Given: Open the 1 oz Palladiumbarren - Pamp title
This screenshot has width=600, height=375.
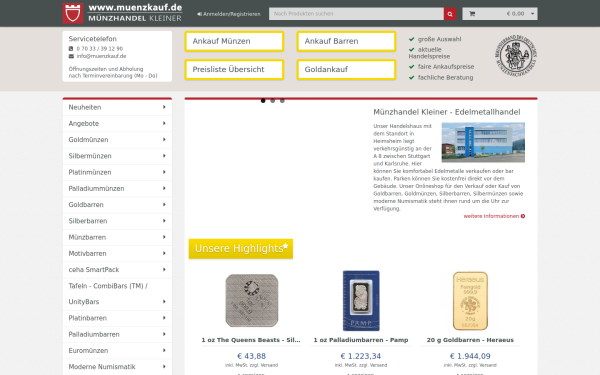Looking at the screenshot, I should click(x=361, y=340).
